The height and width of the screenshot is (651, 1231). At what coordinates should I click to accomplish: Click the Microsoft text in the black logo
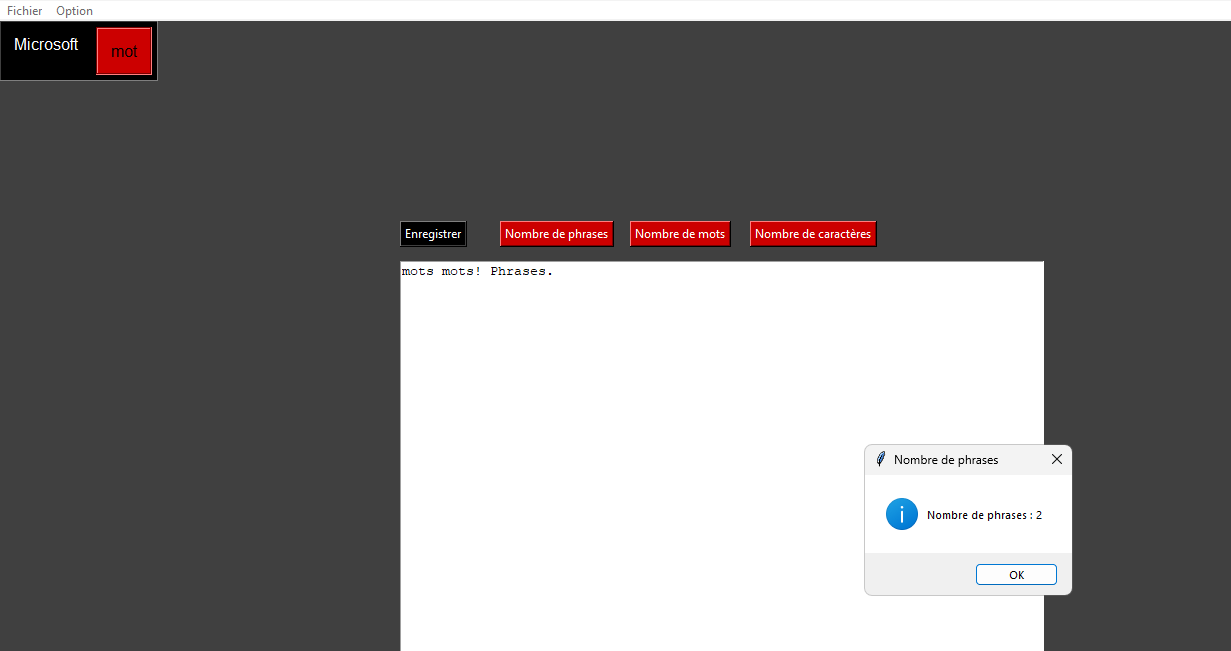(47, 44)
